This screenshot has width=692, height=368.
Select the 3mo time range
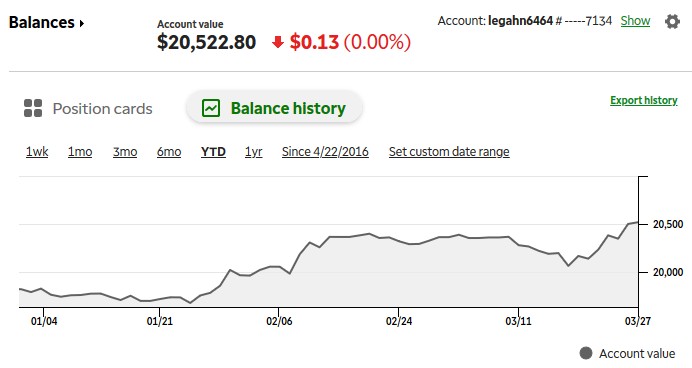(x=125, y=152)
